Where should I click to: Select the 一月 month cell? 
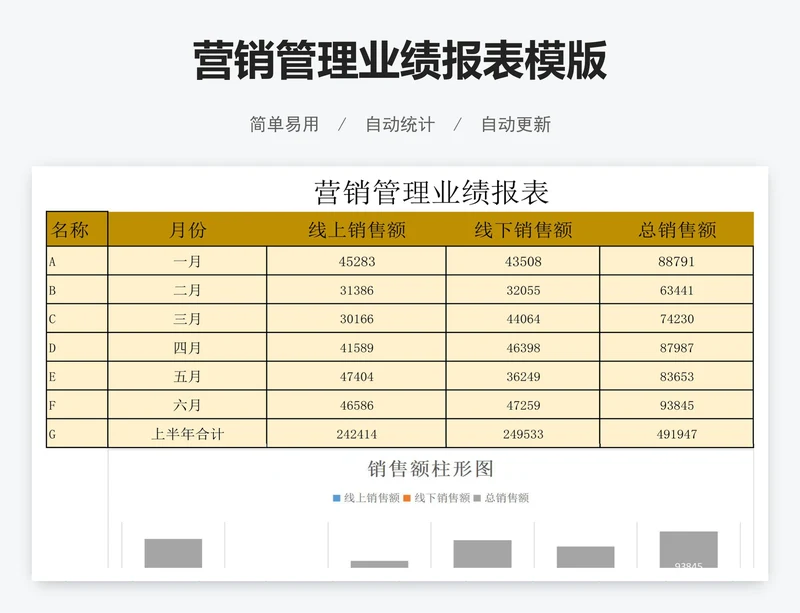click(187, 261)
